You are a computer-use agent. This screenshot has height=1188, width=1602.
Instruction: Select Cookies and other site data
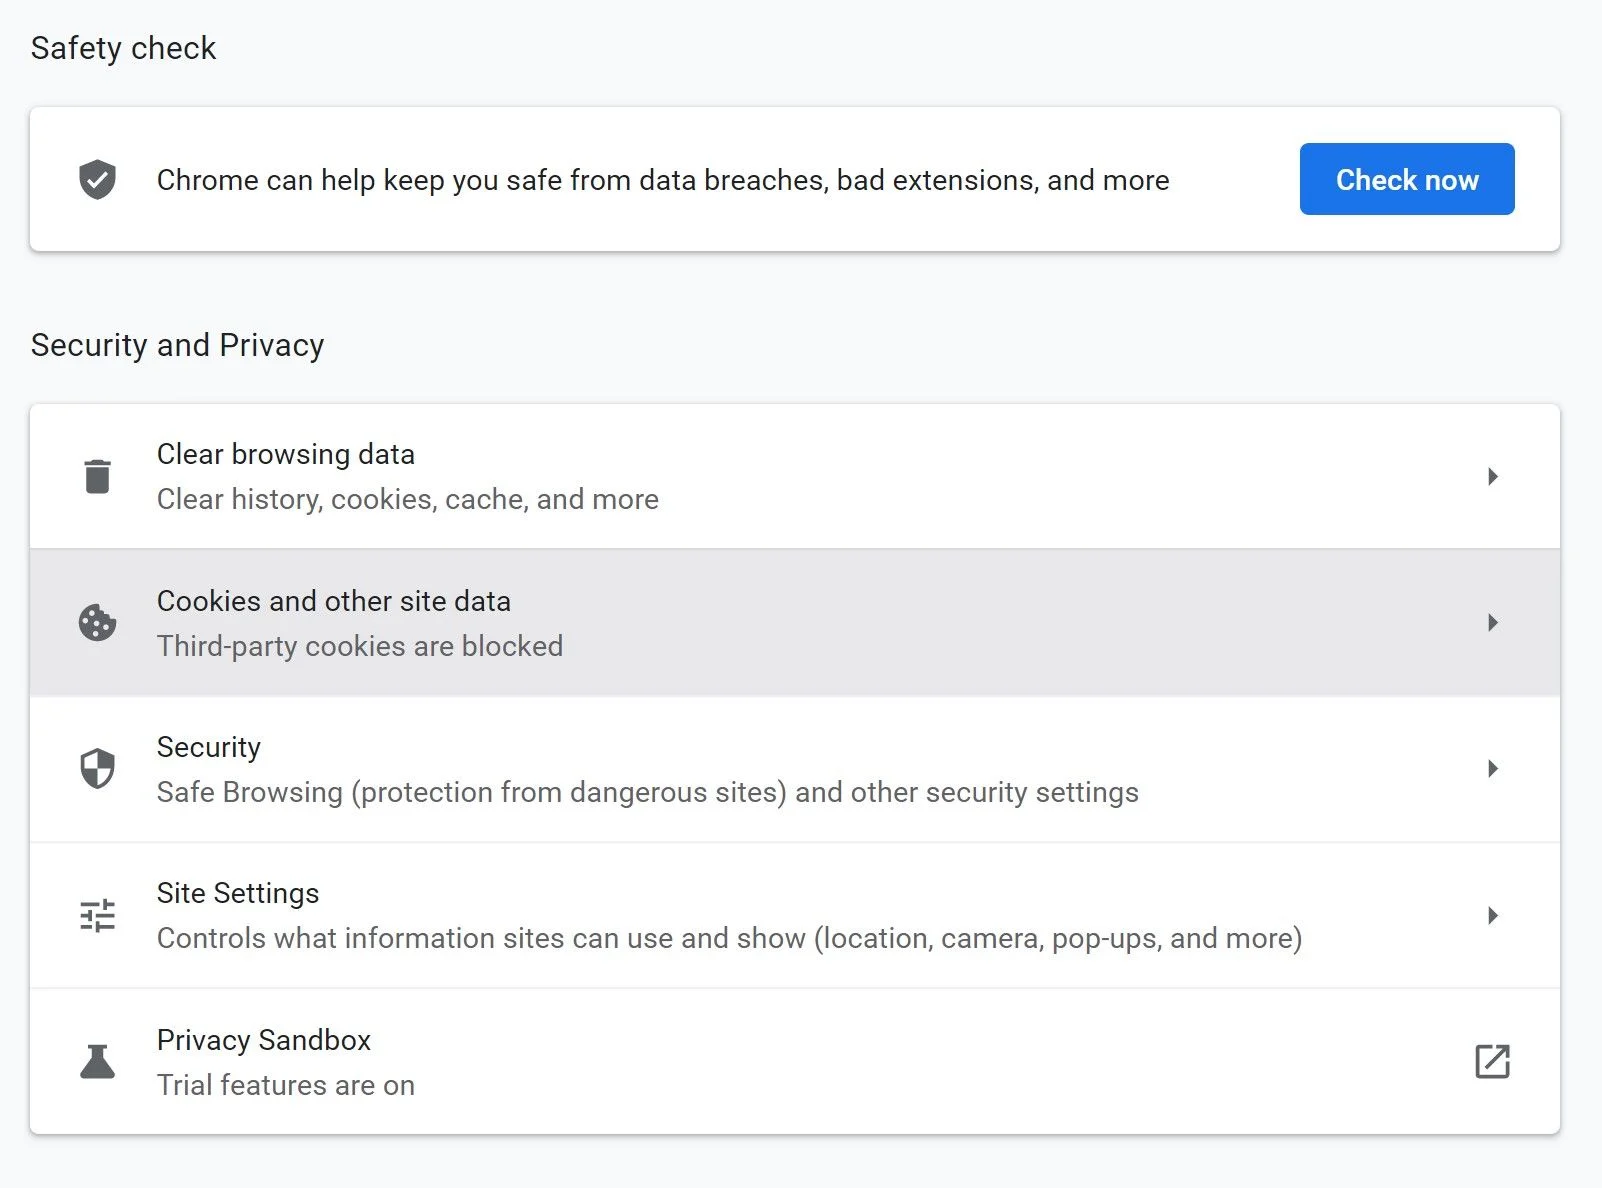333,601
